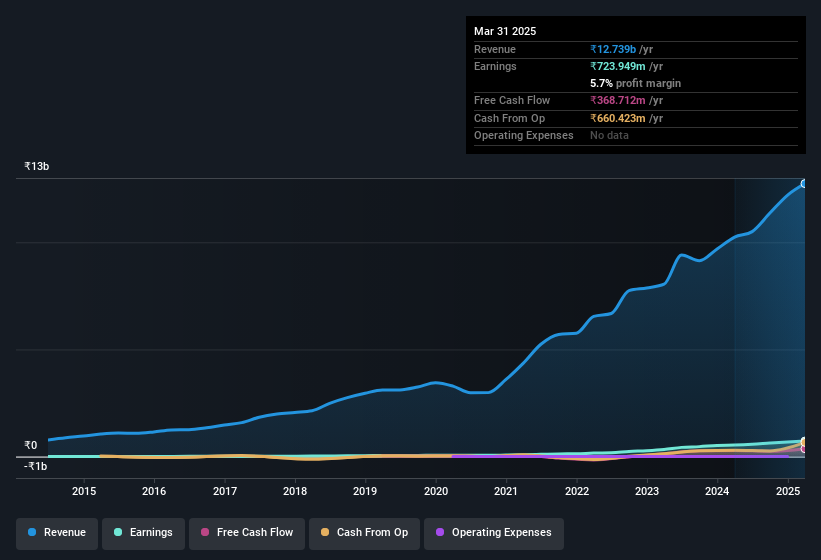Screen dimensions: 821x560
Task: Click the 2017 x-axis year label
Action: coord(225,491)
